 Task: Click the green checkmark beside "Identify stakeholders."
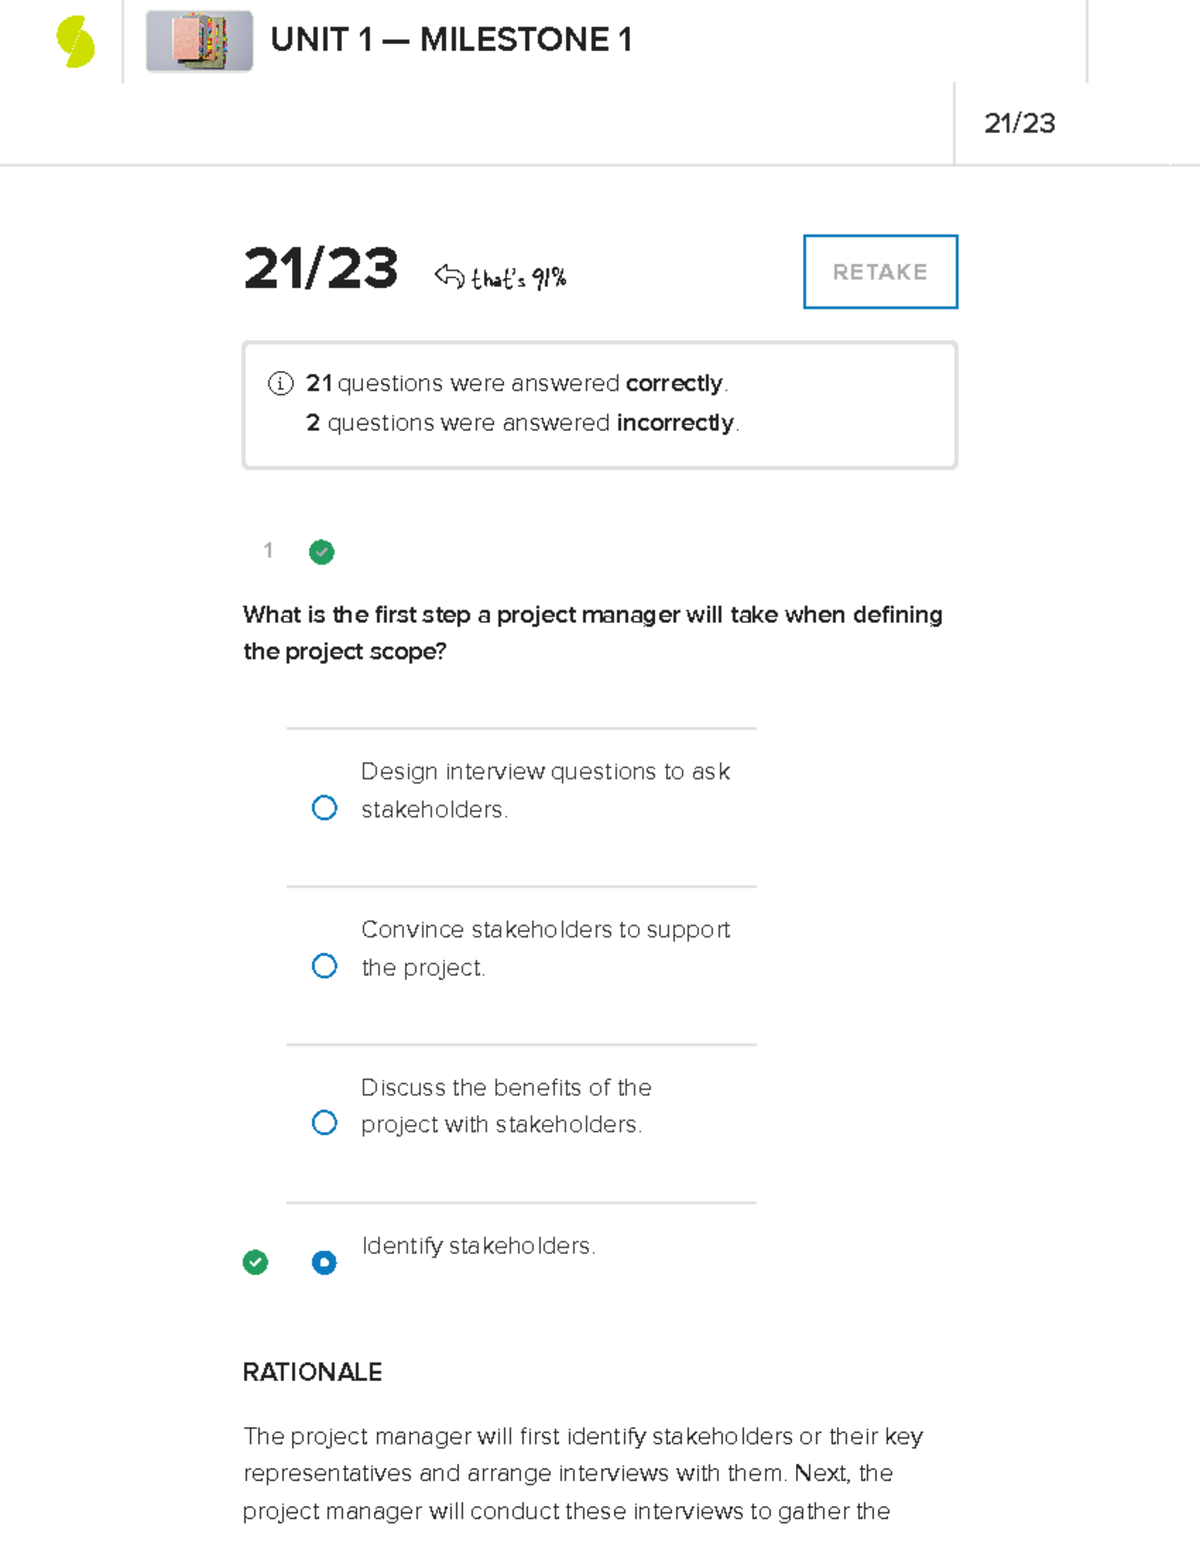256,1263
